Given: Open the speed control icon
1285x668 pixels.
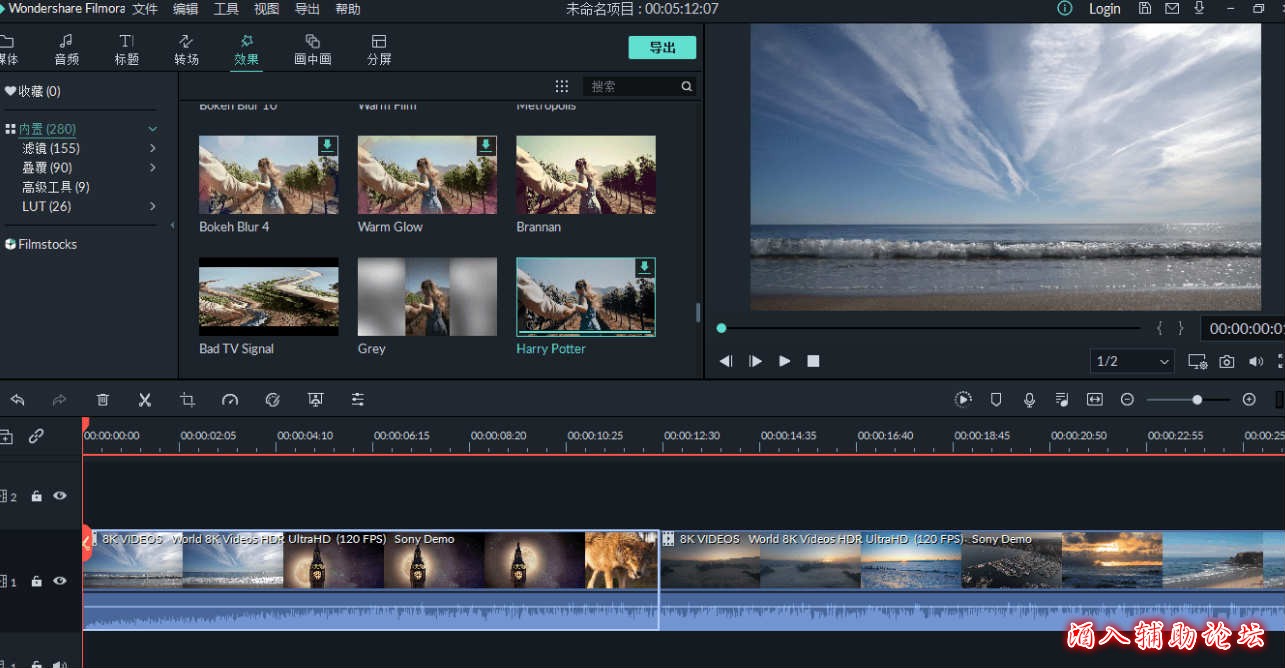Looking at the screenshot, I should (x=230, y=400).
